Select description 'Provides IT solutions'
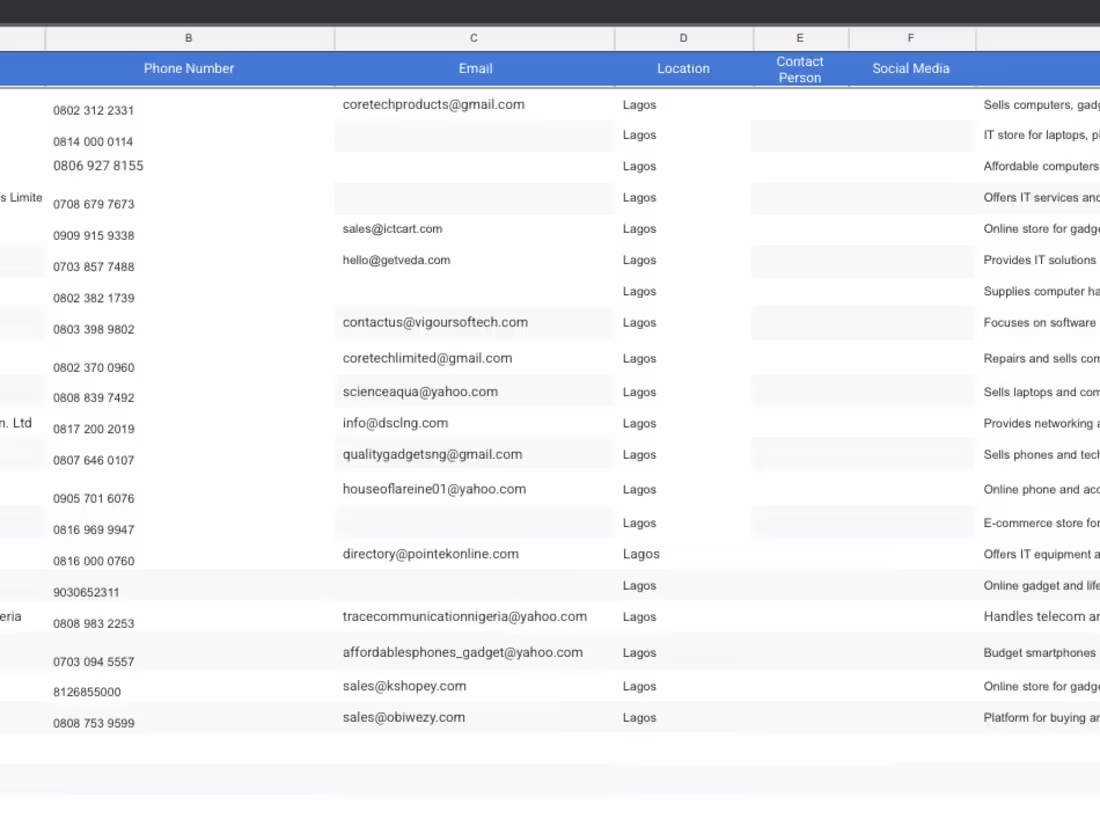Image resolution: width=1100 pixels, height=826 pixels. pyautogui.click(x=1040, y=260)
